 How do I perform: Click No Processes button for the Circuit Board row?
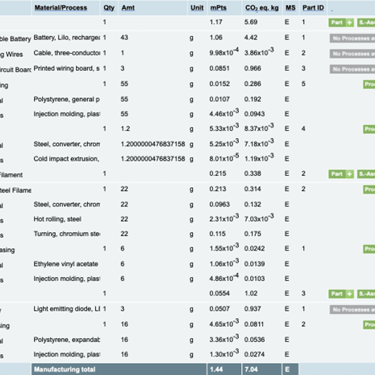(x=352, y=69)
